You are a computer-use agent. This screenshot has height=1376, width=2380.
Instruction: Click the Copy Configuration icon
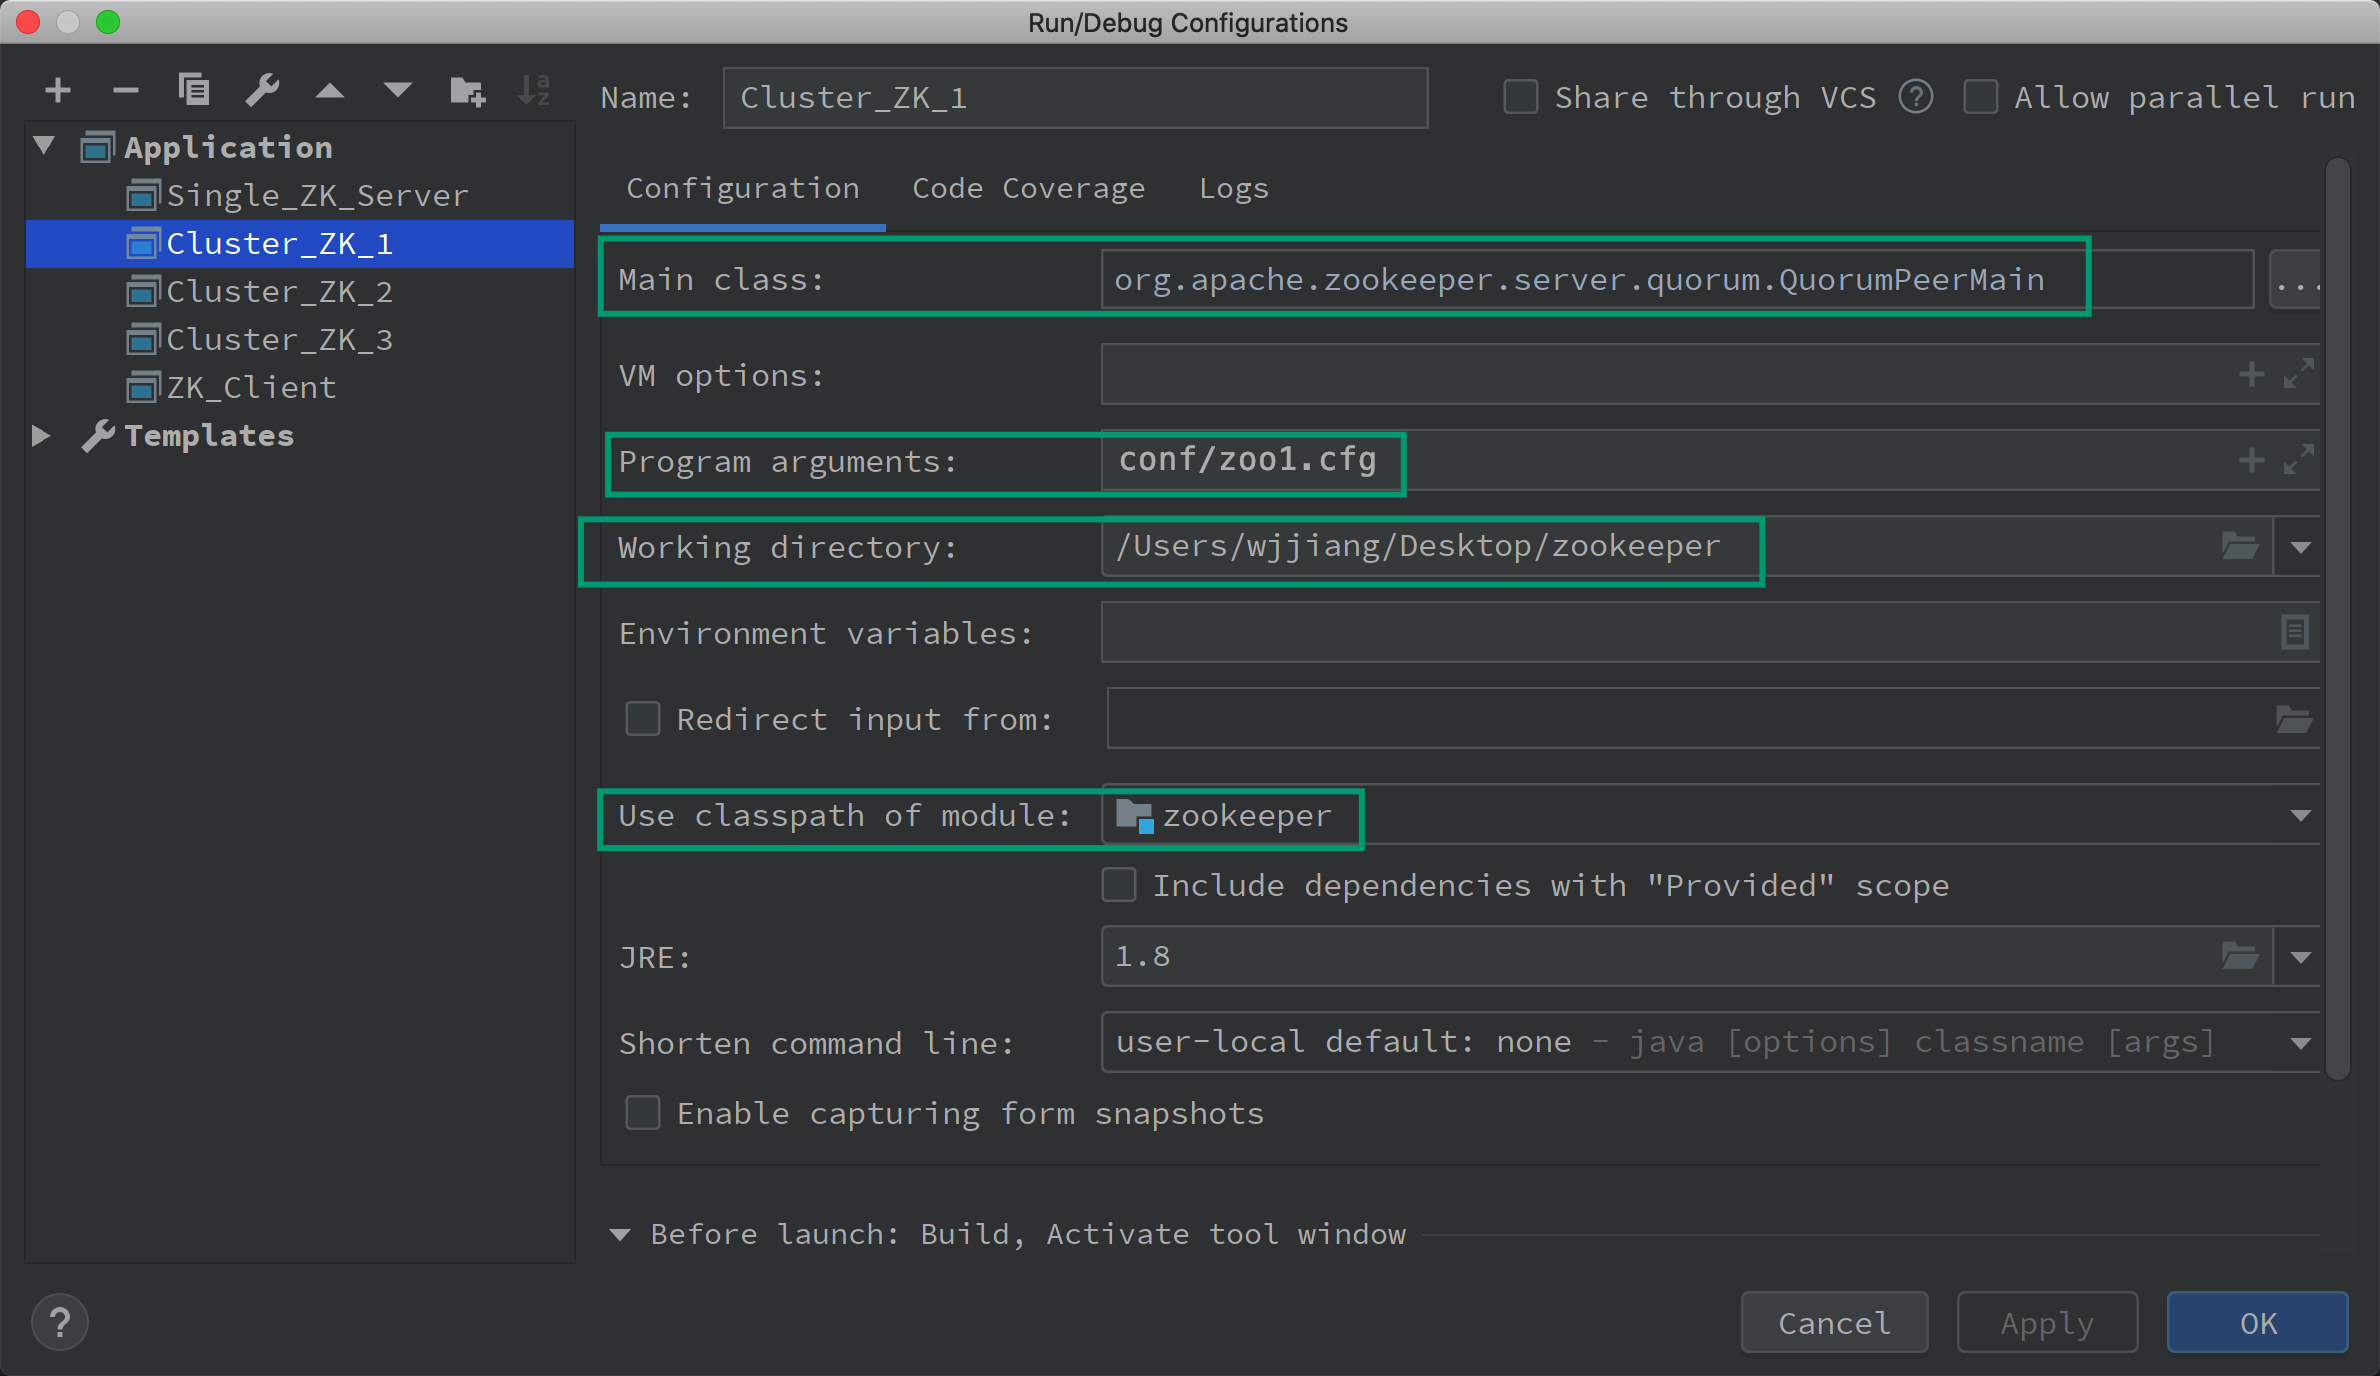(x=193, y=91)
